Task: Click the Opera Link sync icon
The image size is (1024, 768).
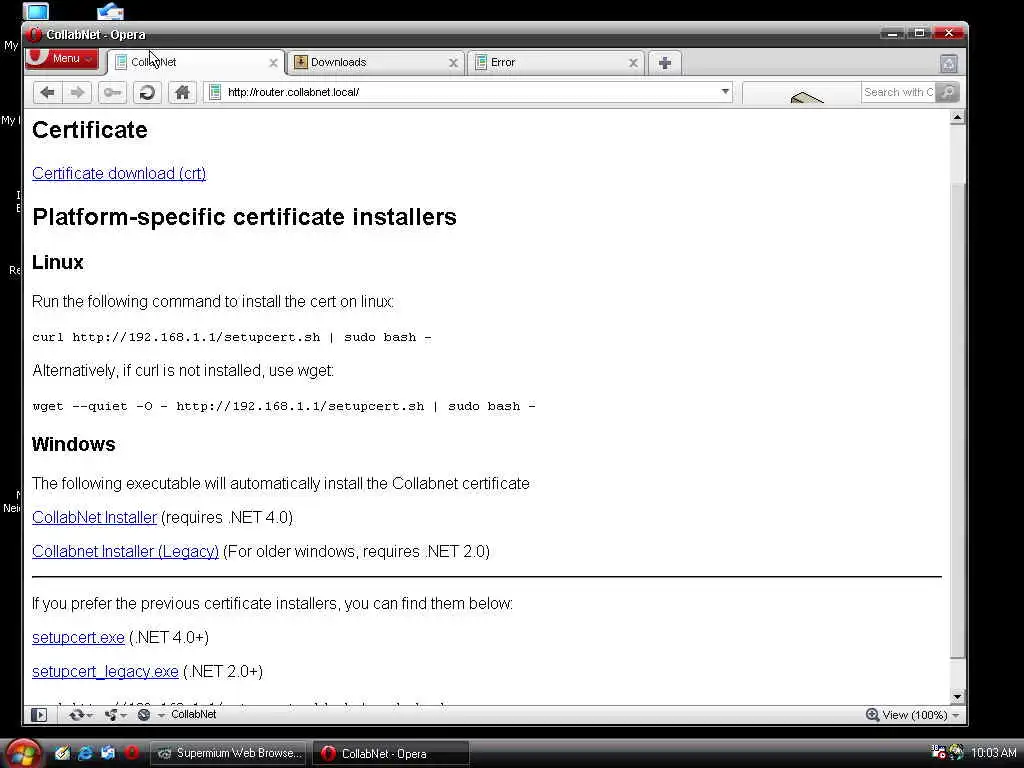Action: [x=76, y=714]
